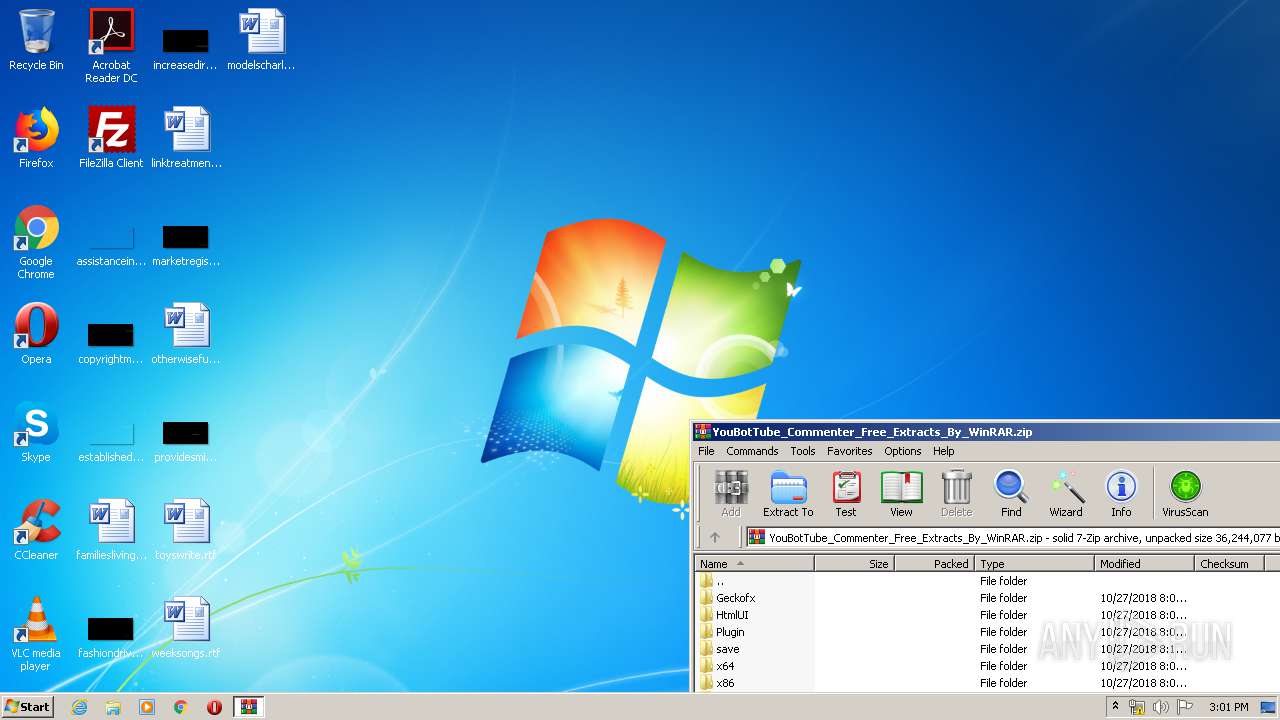Click the archive path address field

(x=1013, y=537)
